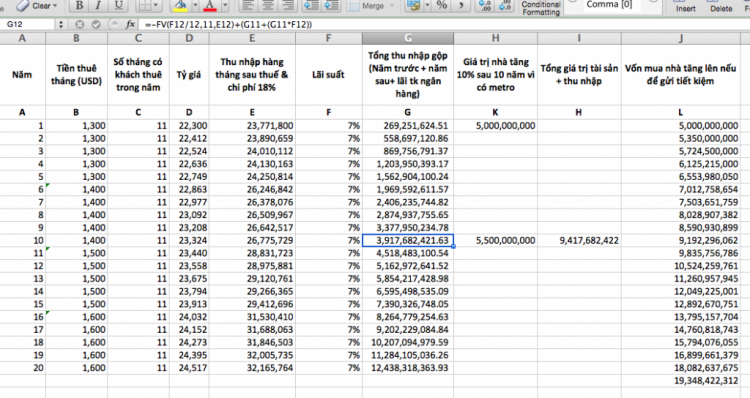750x398 pixels.
Task: Toggle Italic formatting
Action: pyautogui.click(x=99, y=5)
